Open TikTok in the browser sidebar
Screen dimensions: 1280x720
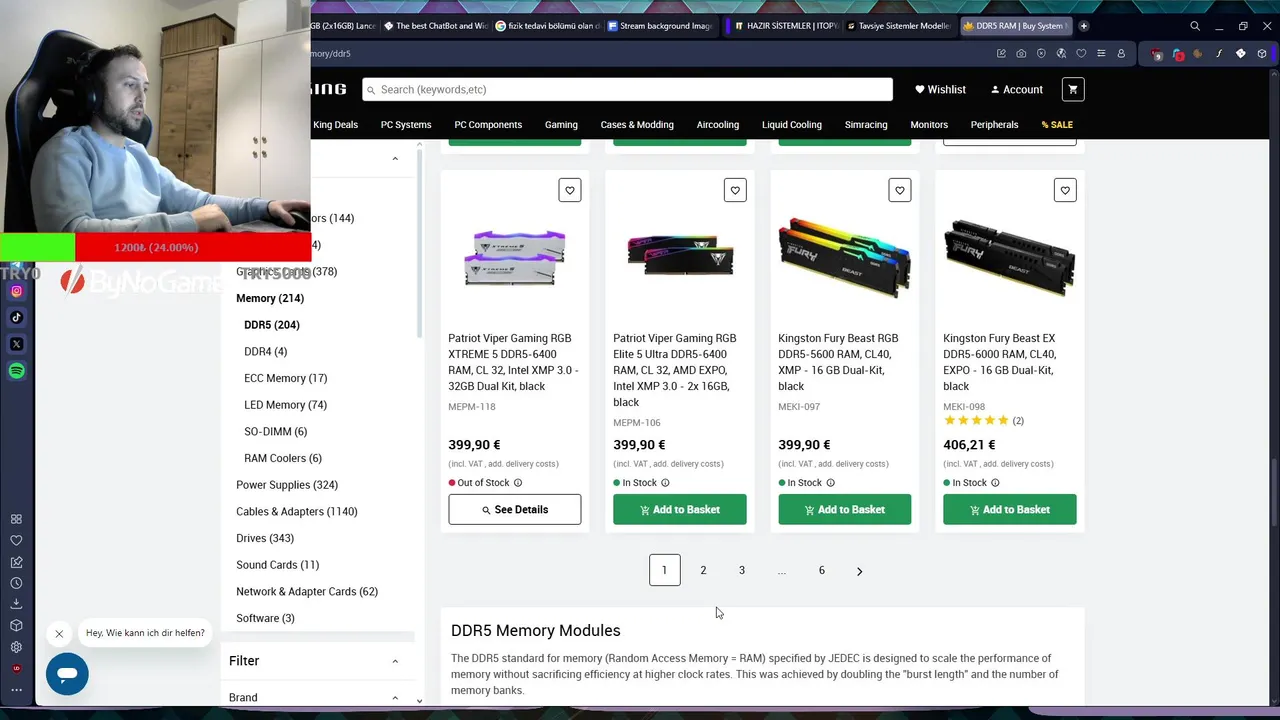click(16, 317)
